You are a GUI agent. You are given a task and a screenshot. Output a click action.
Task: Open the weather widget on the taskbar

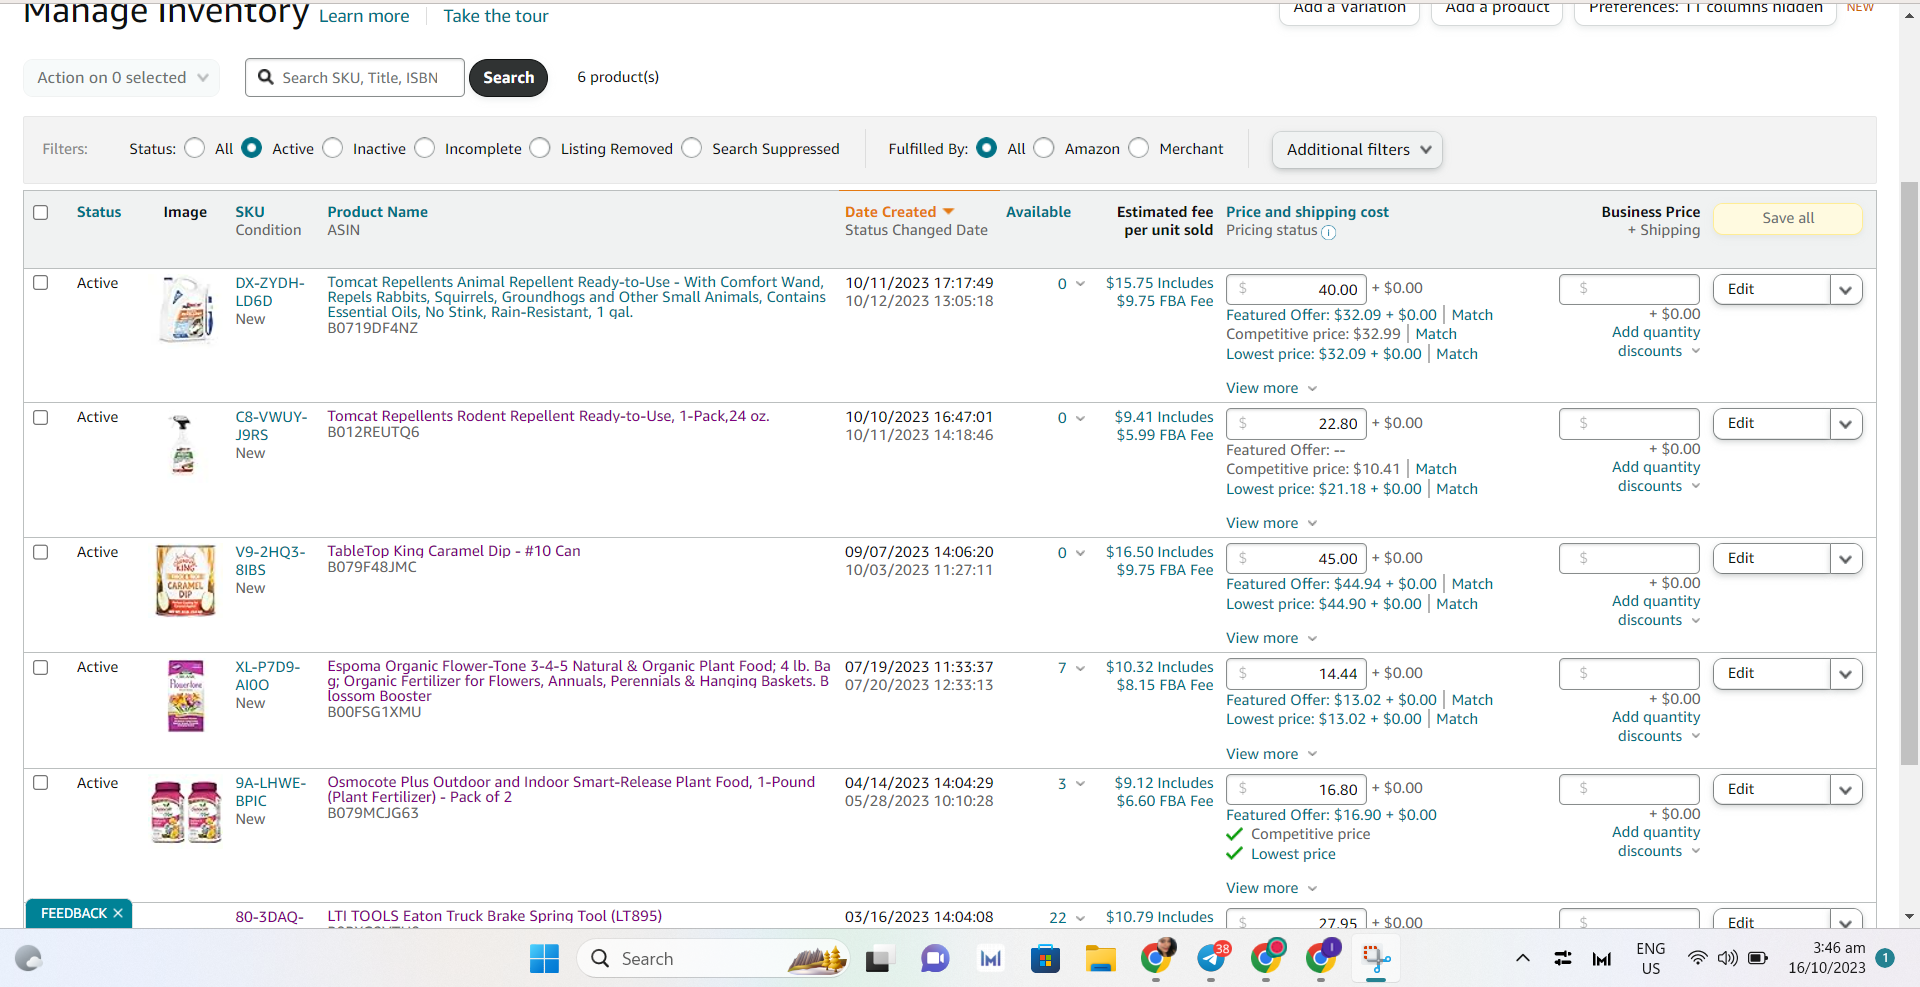point(28,959)
